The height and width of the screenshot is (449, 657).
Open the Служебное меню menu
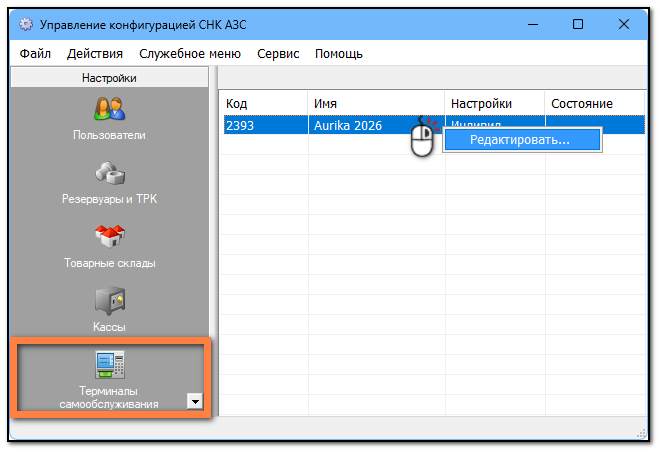pos(190,54)
